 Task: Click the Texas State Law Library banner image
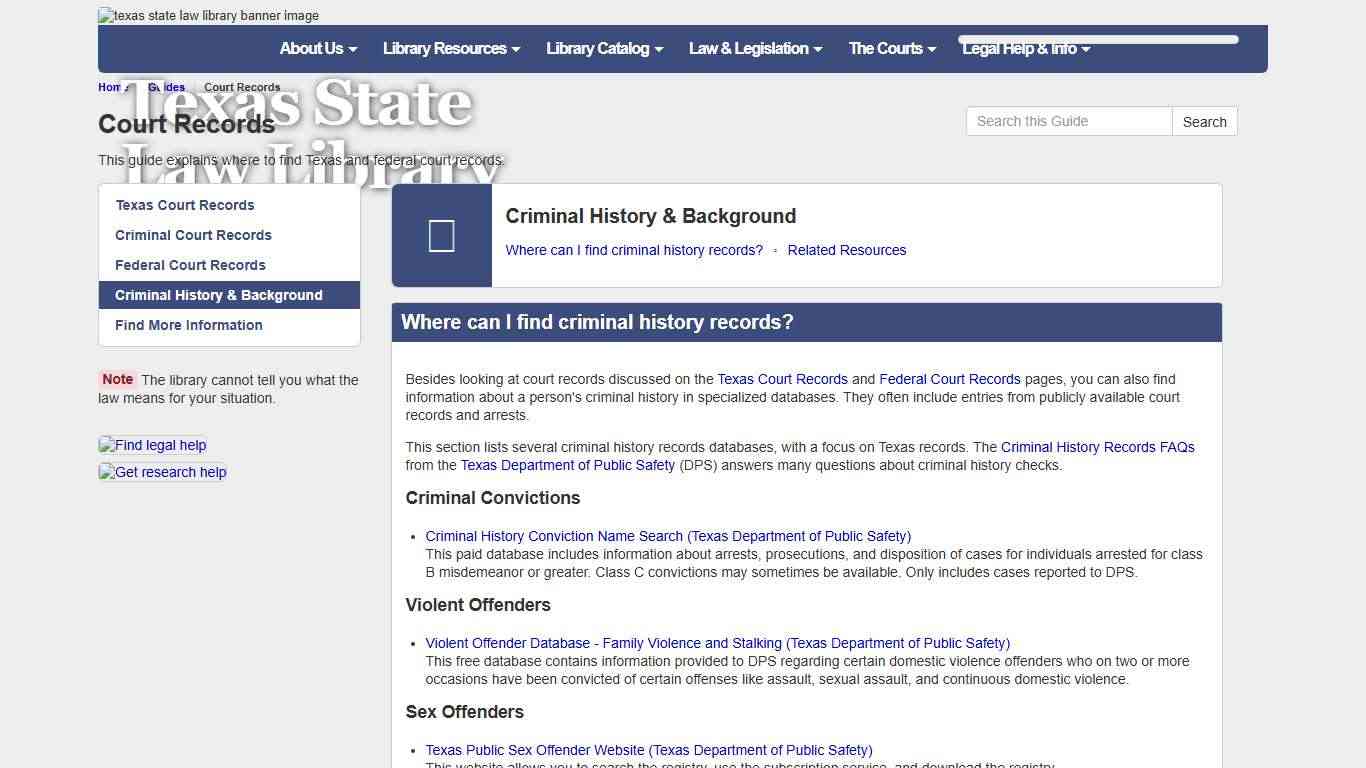click(x=207, y=15)
